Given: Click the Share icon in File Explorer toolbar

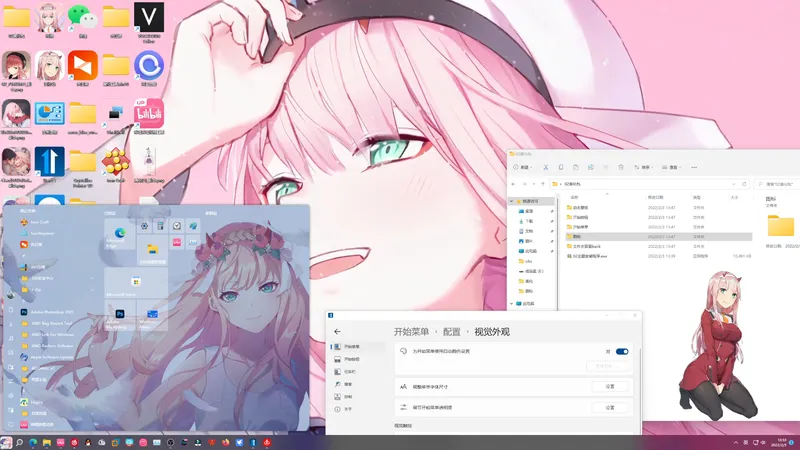Looking at the screenshot, I should click(591, 167).
